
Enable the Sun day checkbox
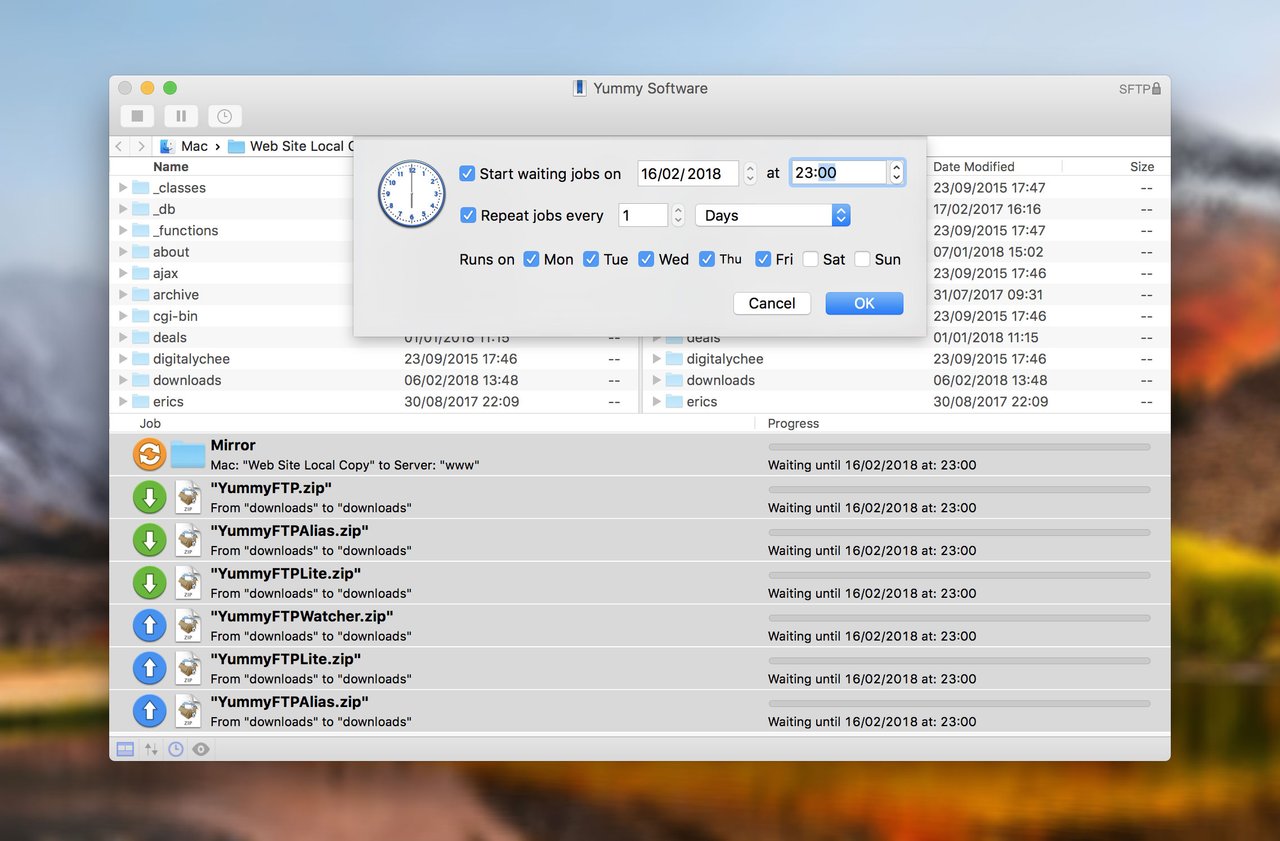coord(862,259)
